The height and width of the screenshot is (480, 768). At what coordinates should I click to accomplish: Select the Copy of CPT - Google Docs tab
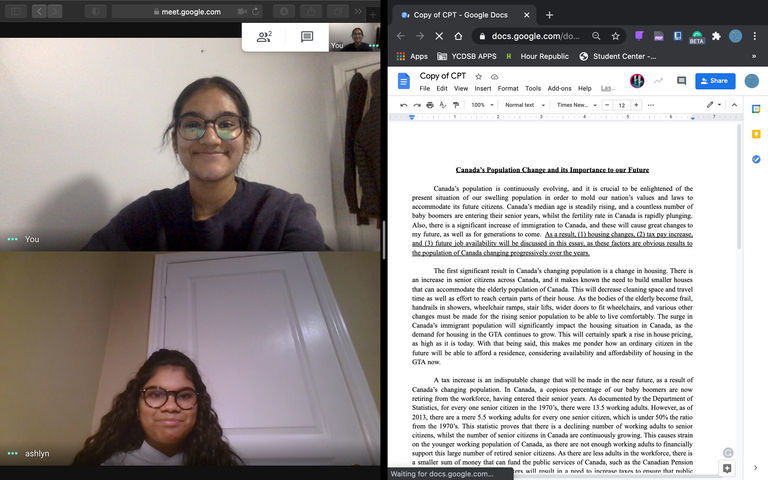tap(463, 15)
